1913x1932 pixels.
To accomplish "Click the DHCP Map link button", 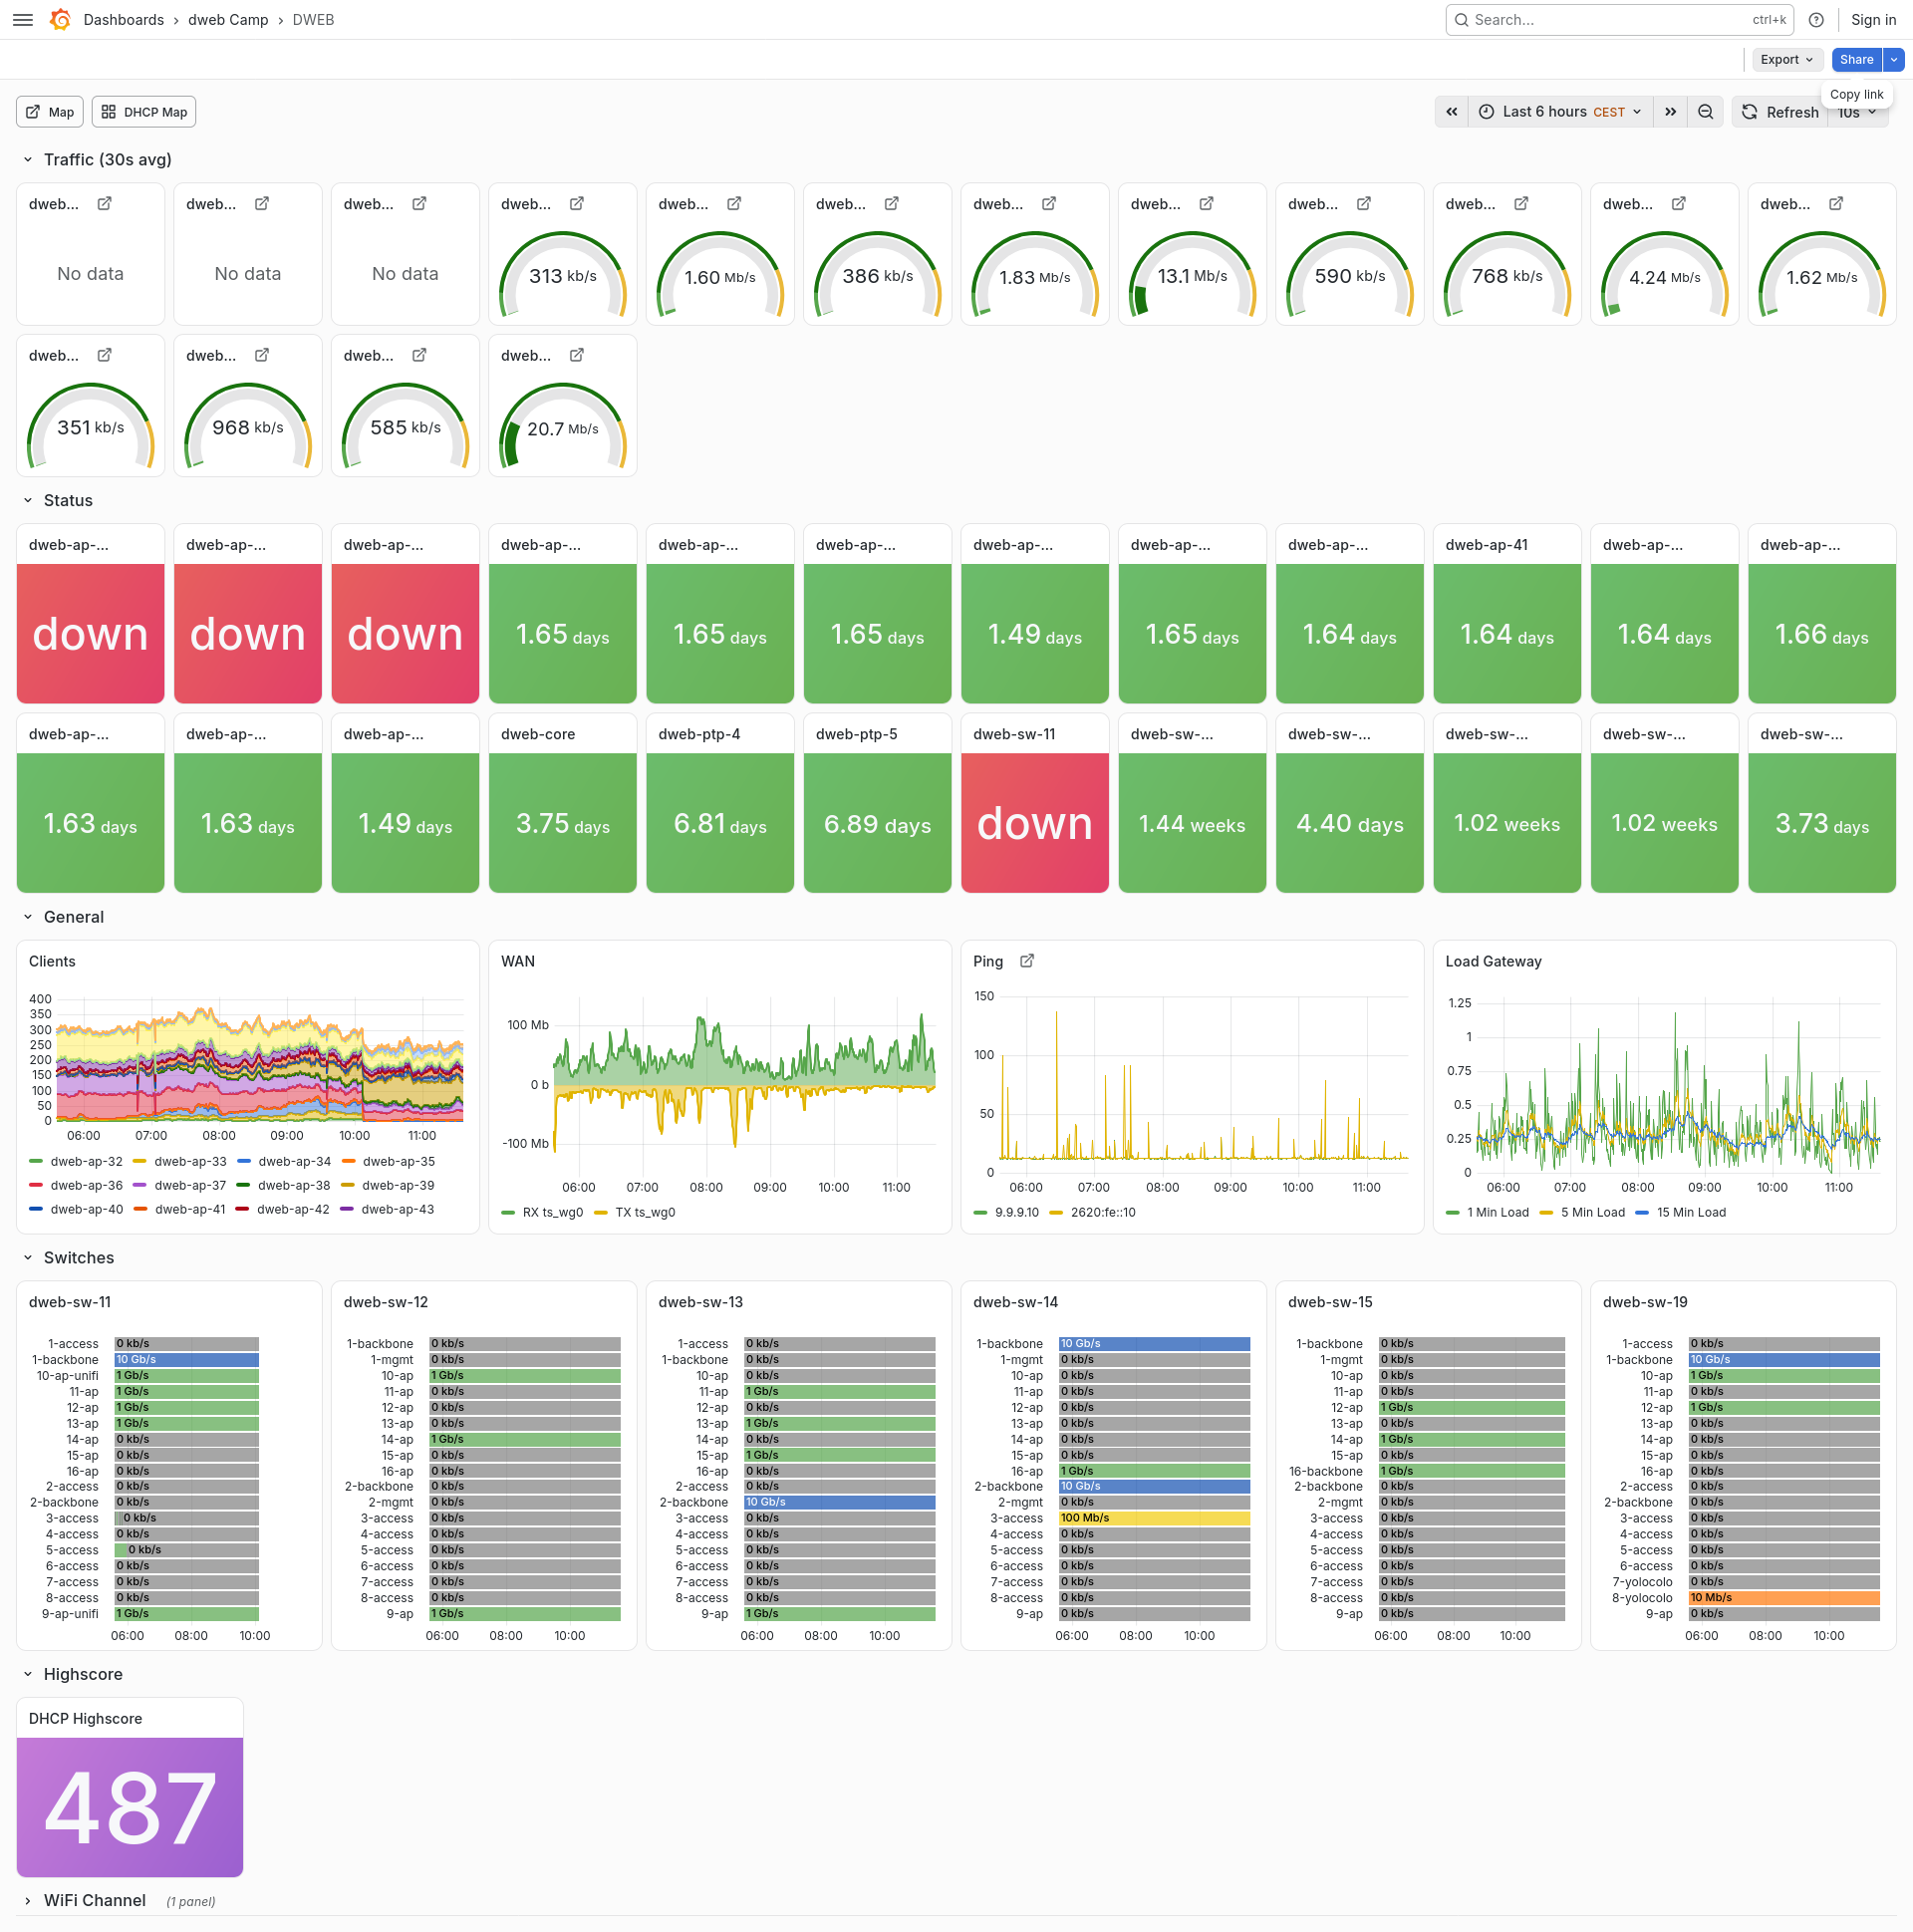I will pos(144,112).
